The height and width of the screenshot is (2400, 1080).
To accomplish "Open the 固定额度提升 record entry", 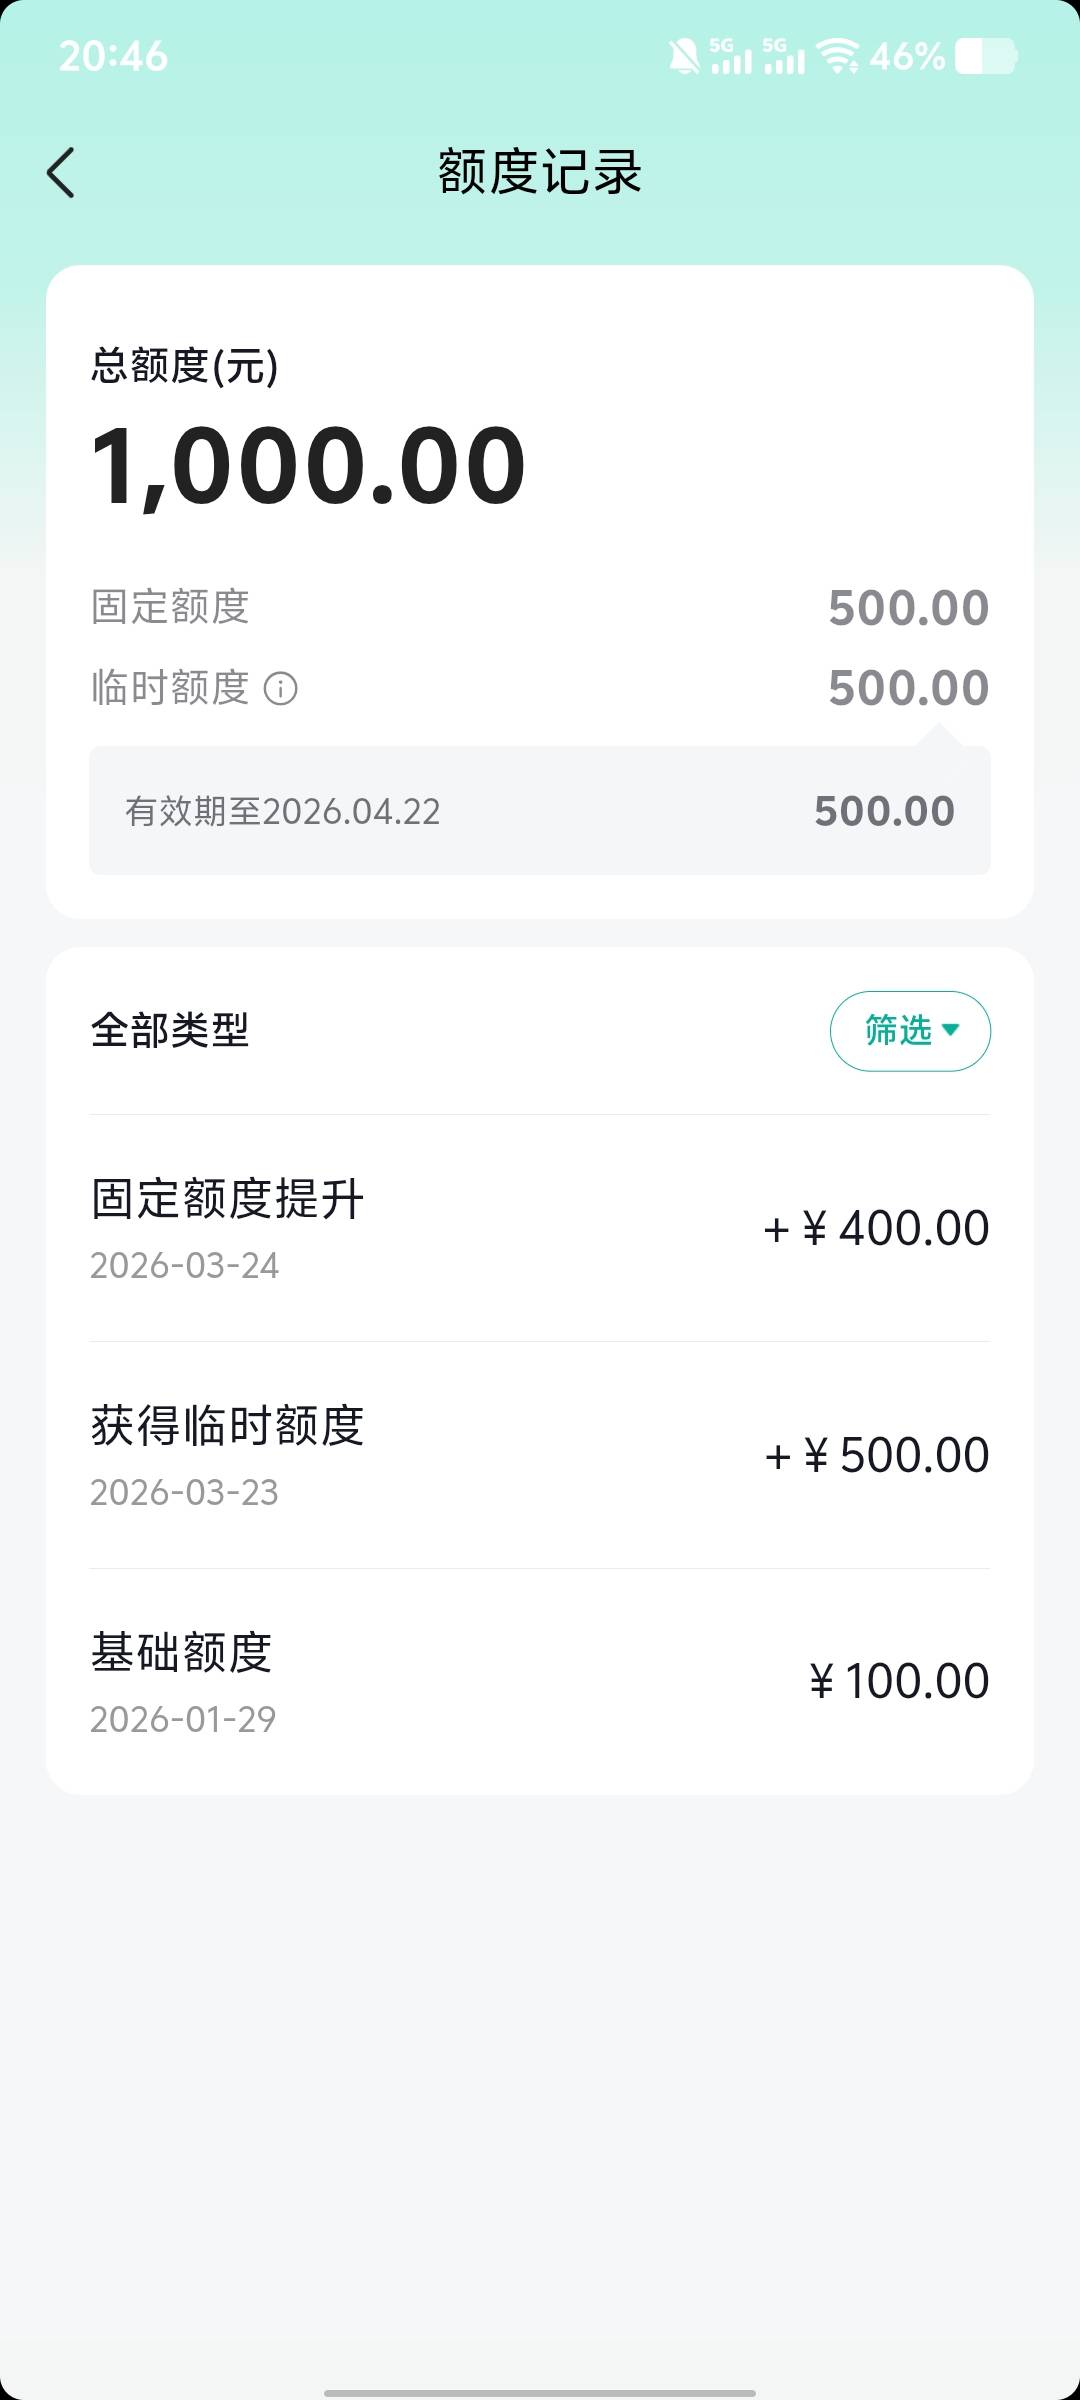I will pyautogui.click(x=540, y=1228).
